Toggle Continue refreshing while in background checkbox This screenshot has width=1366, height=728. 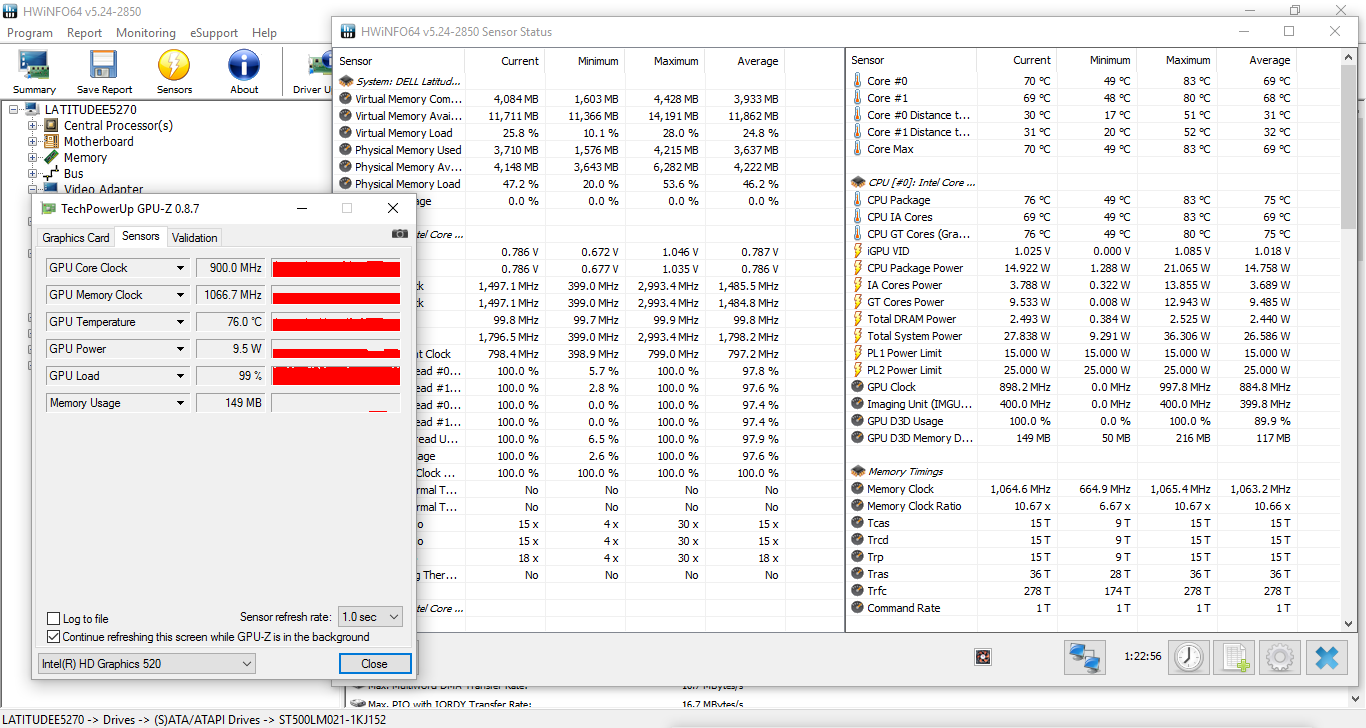click(54, 637)
